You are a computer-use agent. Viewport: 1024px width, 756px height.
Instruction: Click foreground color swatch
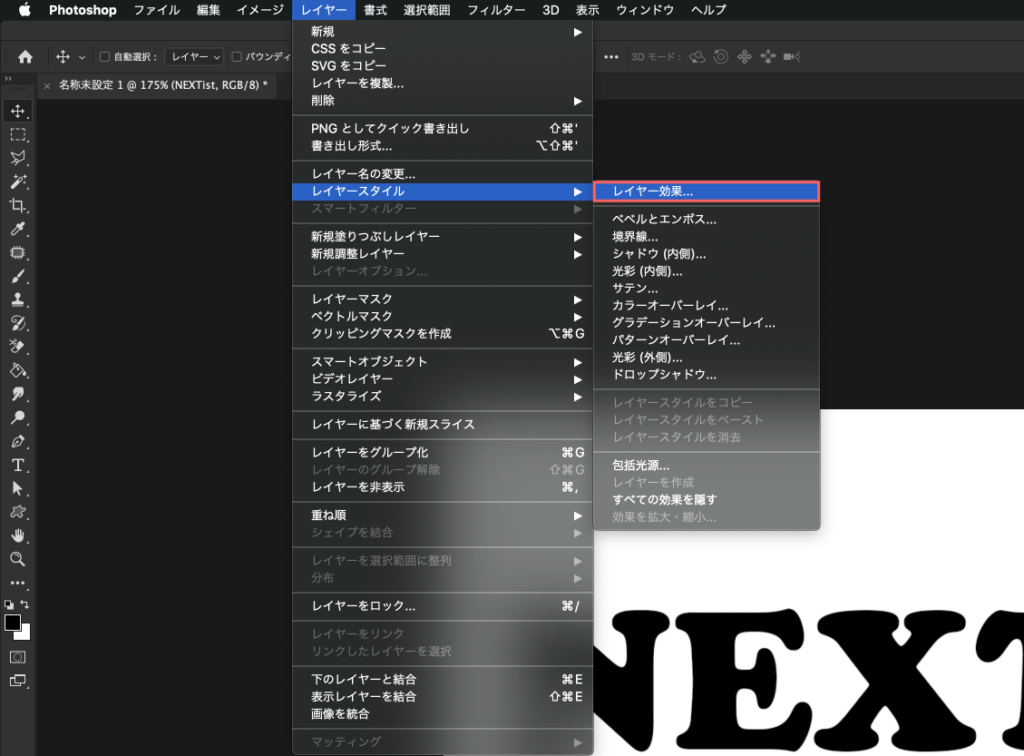pos(12,622)
